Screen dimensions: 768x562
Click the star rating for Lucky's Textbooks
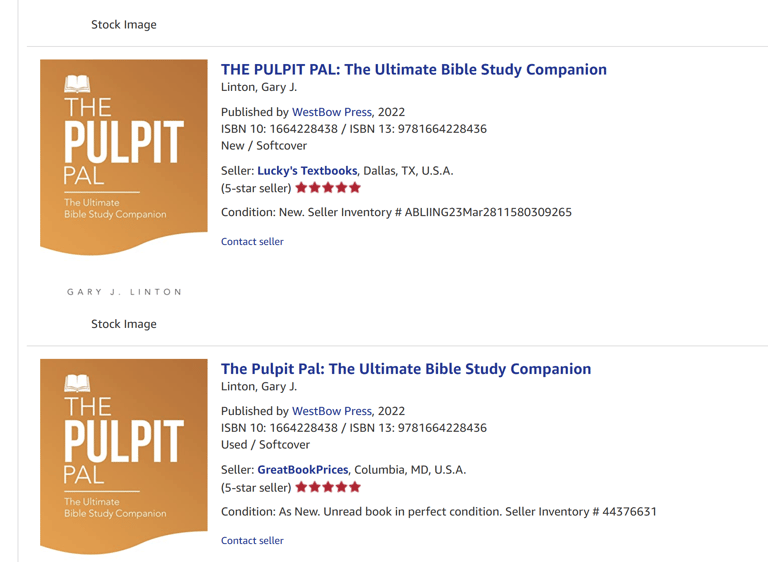coord(328,187)
